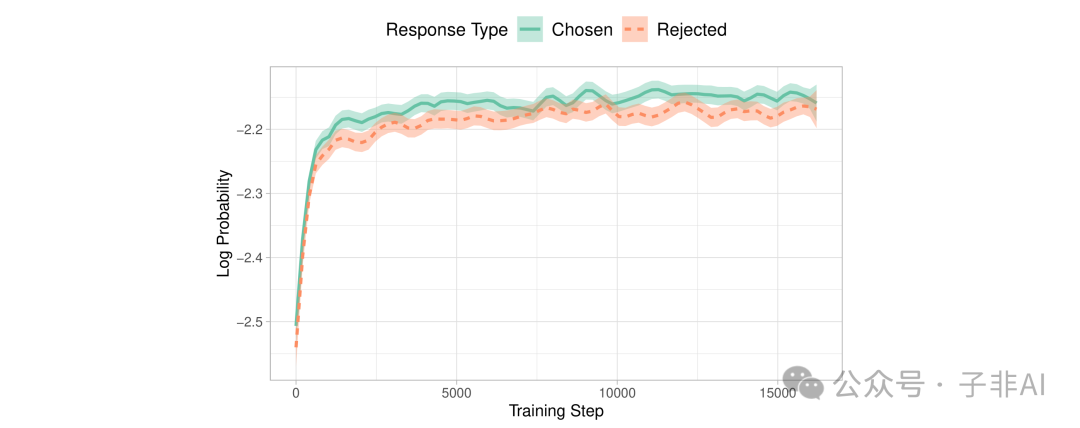Select the Chosen legend label text
This screenshot has height=428, width=1080.
click(582, 30)
